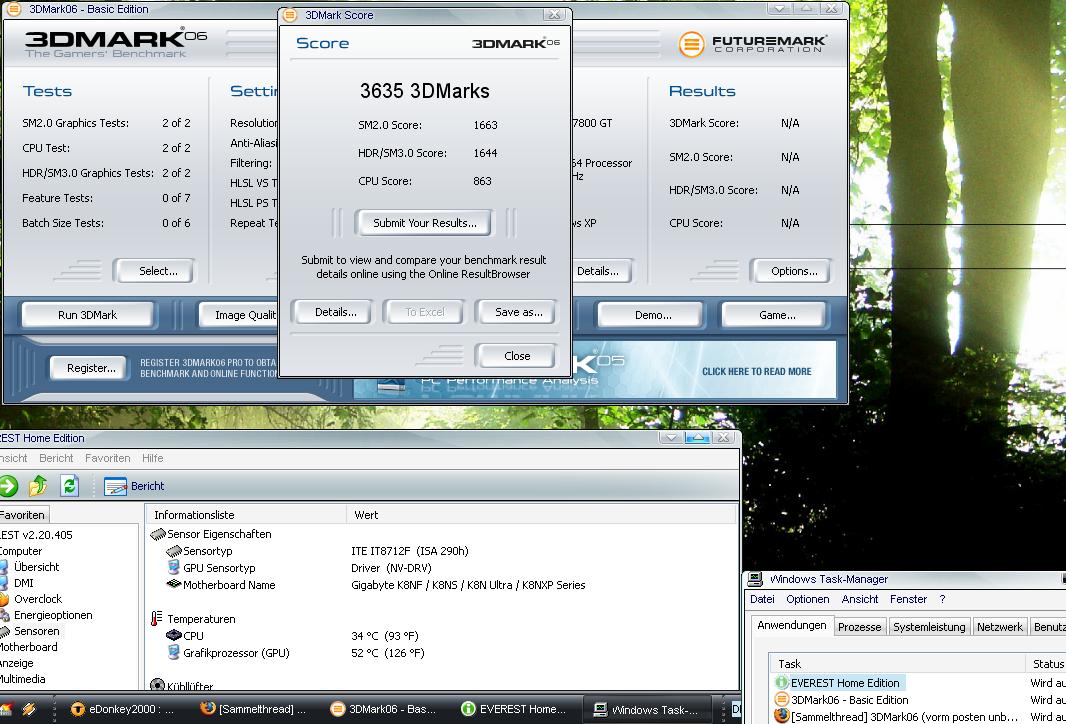Switch to the Prozesse tab in Task-Manager
Screen dimensions: 1066x724
pyautogui.click(x=859, y=627)
